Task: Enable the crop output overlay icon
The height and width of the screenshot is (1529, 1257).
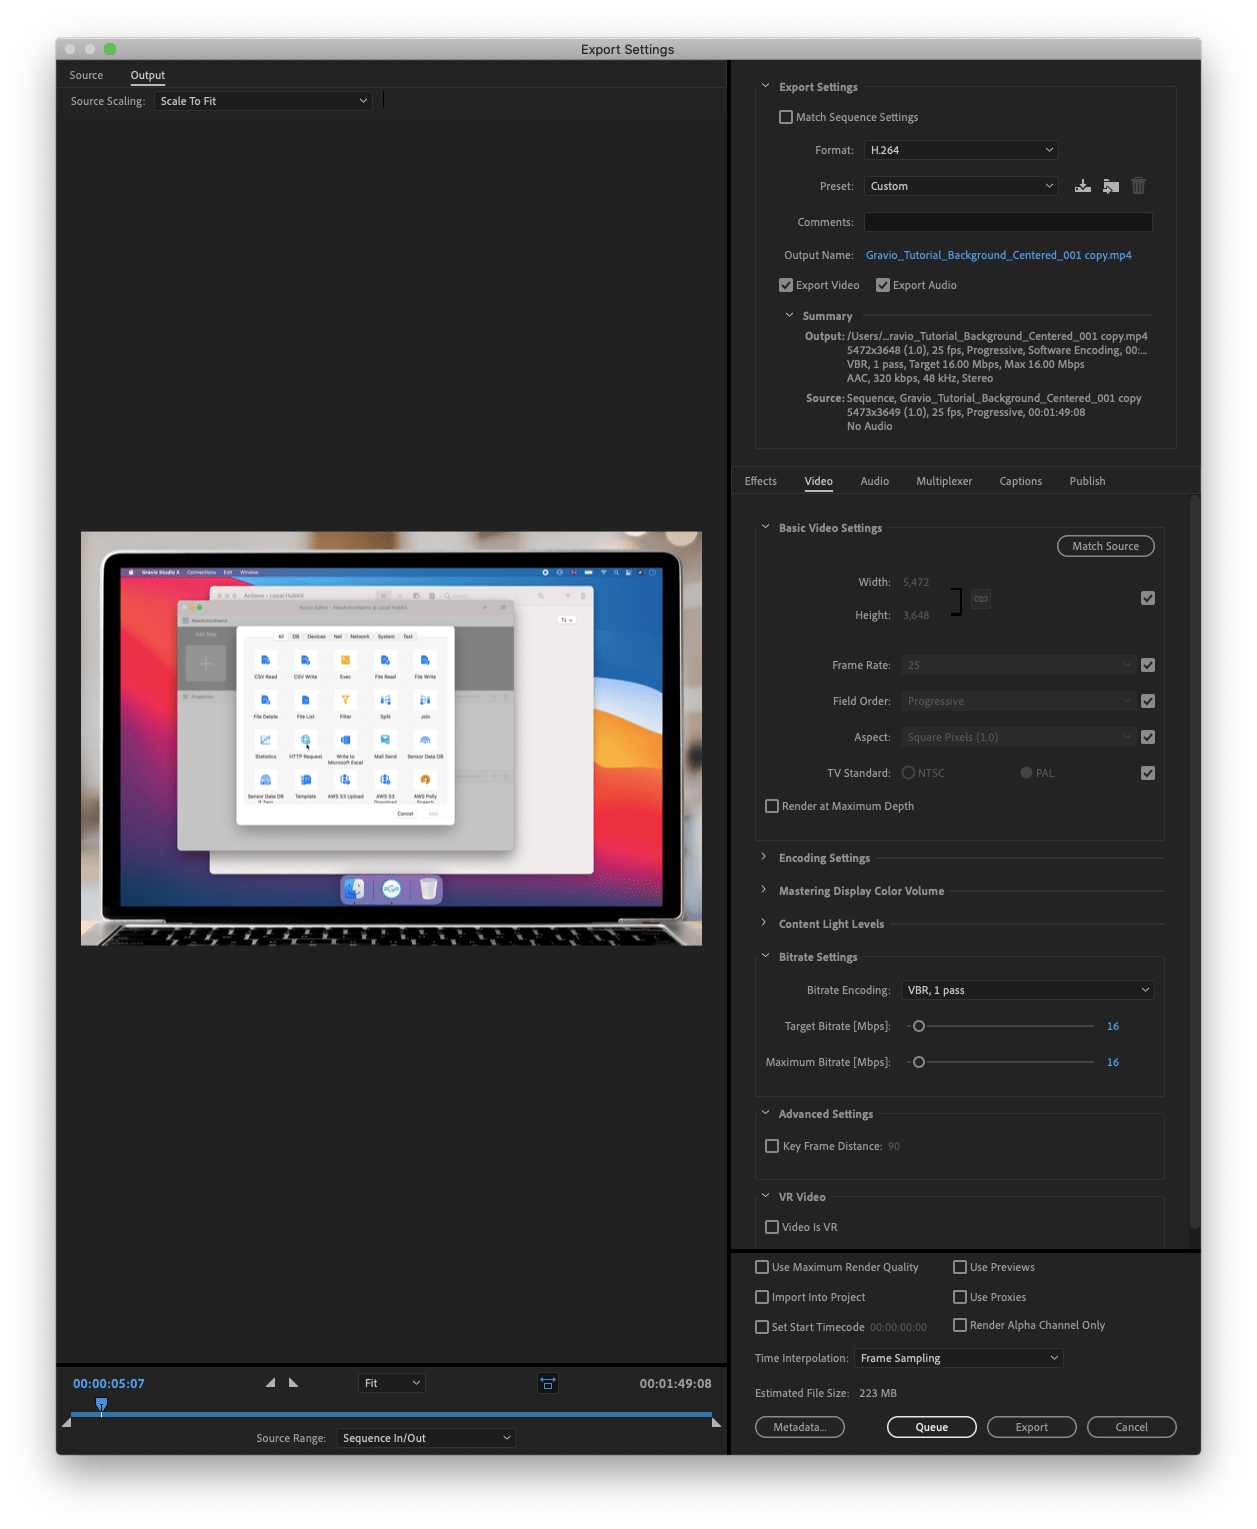Action: point(548,1383)
